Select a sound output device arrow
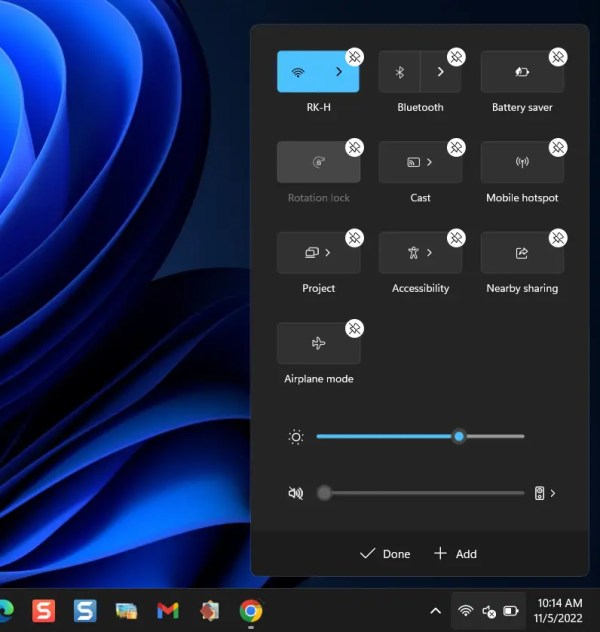Screen dimensions: 600x632 coord(553,493)
